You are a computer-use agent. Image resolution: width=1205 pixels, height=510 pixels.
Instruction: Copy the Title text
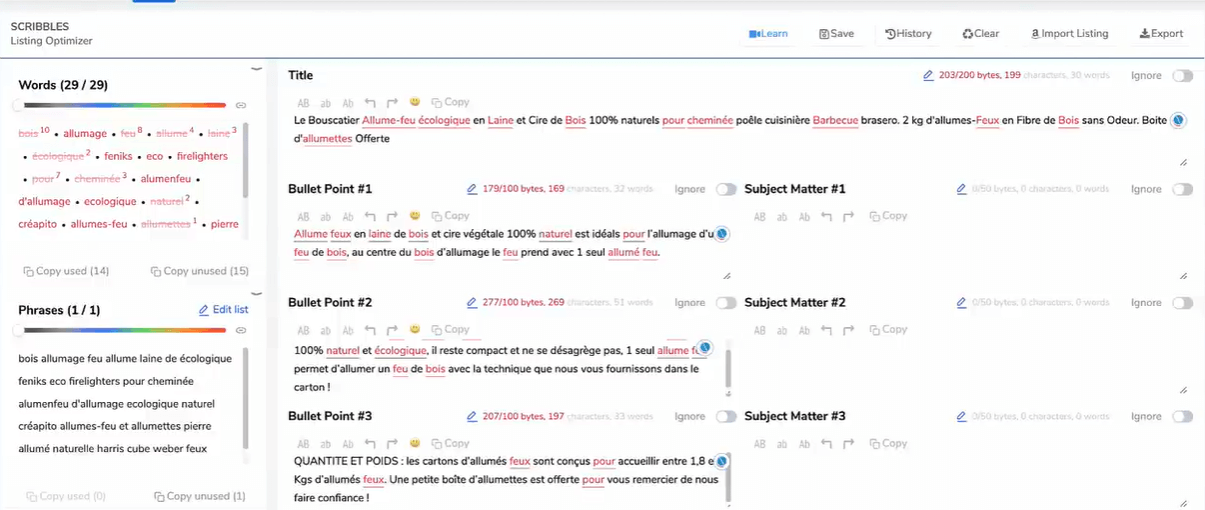pyautogui.click(x=449, y=102)
